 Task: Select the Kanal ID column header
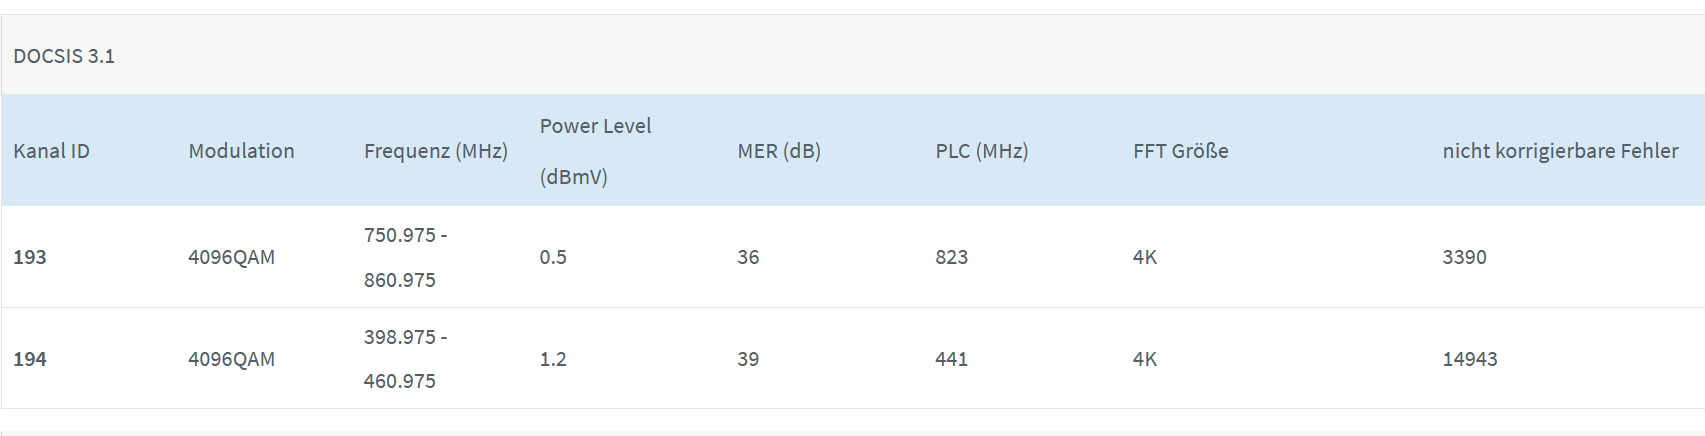coord(51,151)
